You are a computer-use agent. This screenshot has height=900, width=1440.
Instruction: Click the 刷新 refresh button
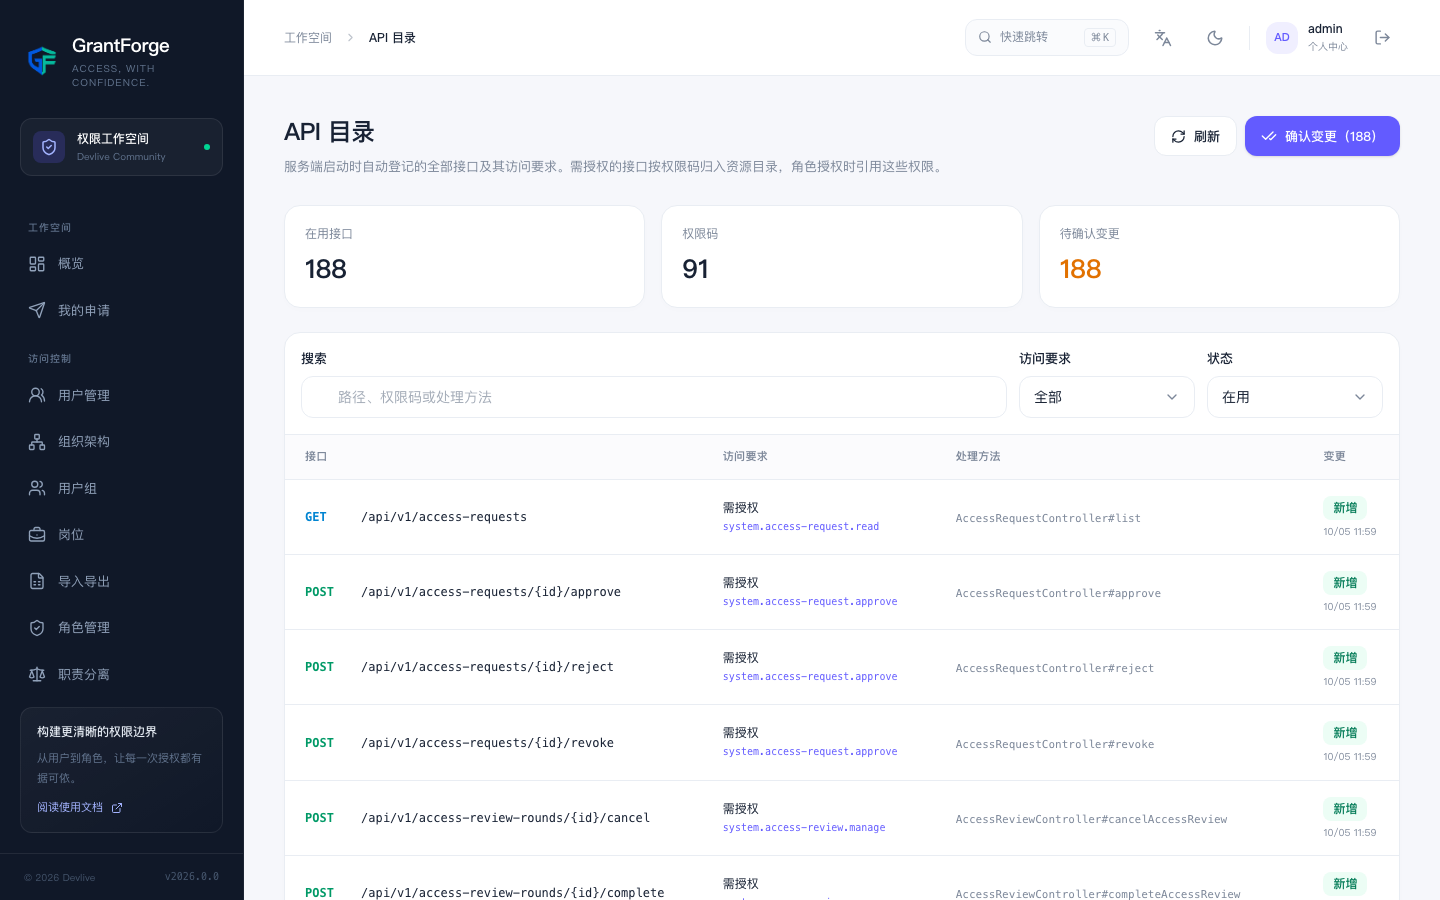pos(1195,136)
